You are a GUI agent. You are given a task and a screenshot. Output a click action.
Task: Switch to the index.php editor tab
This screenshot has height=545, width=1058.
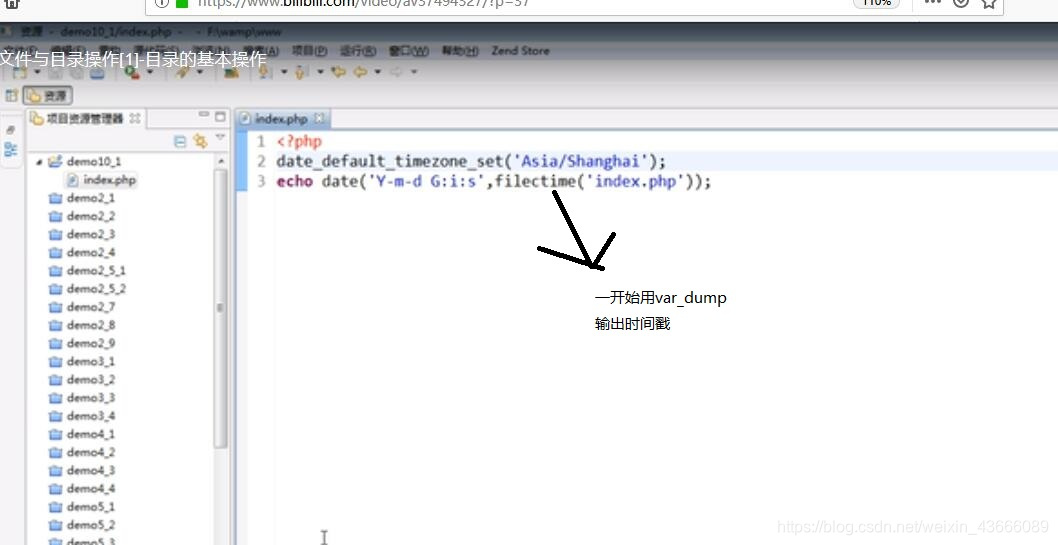click(281, 119)
